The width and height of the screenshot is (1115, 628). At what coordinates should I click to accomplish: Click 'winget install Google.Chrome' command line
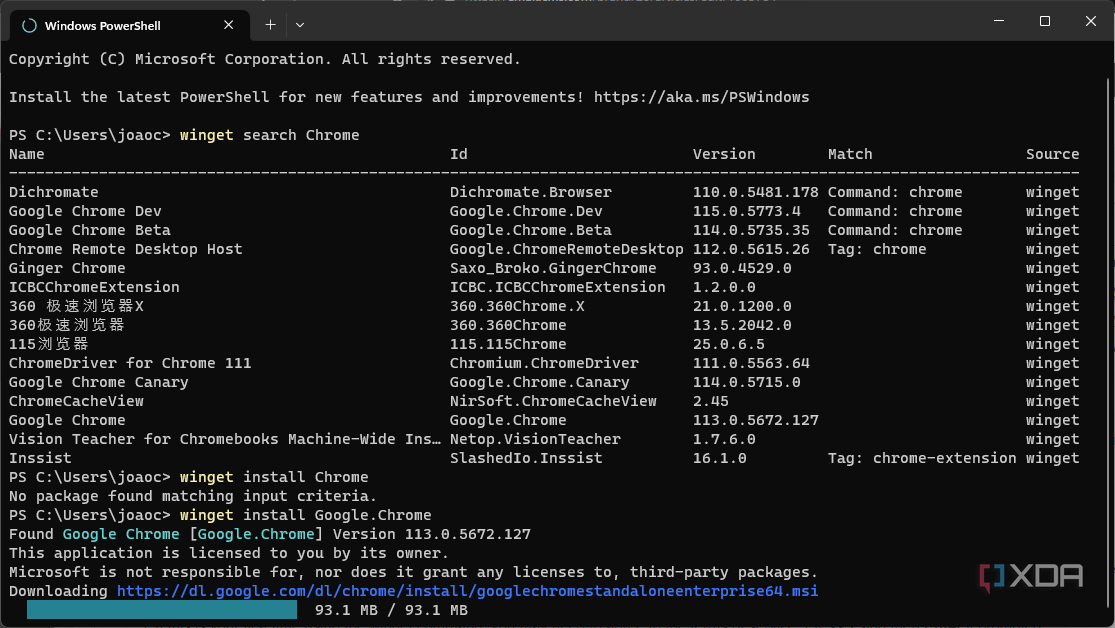coord(306,516)
